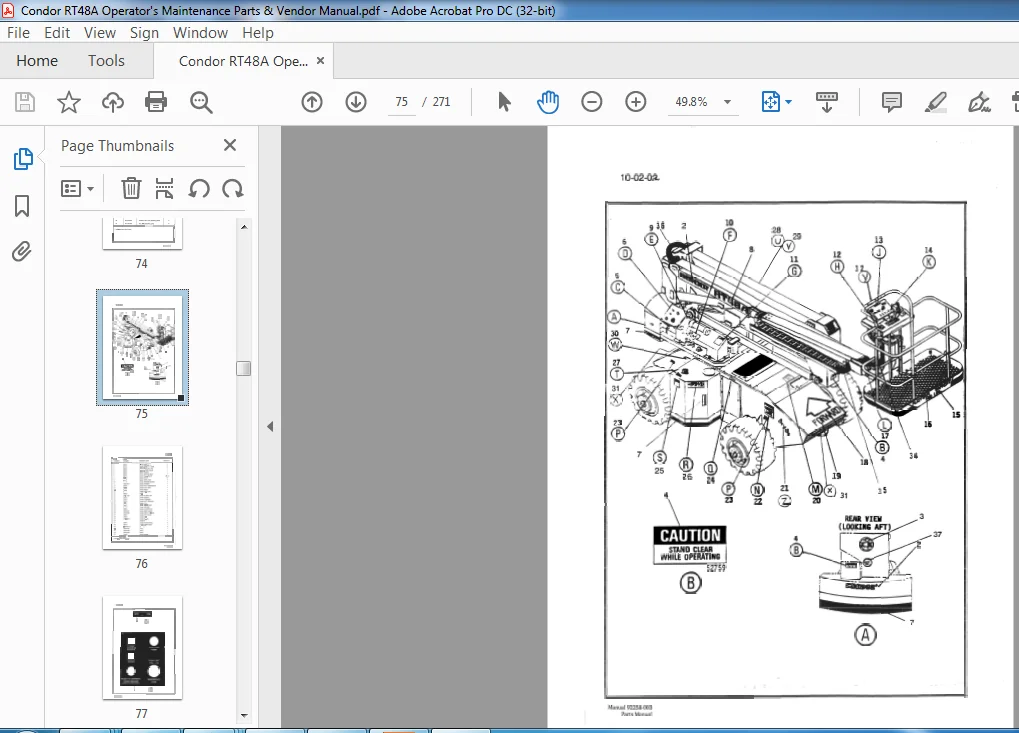The image size is (1019, 733).
Task: Activate the Hand pan tool
Action: [x=548, y=102]
